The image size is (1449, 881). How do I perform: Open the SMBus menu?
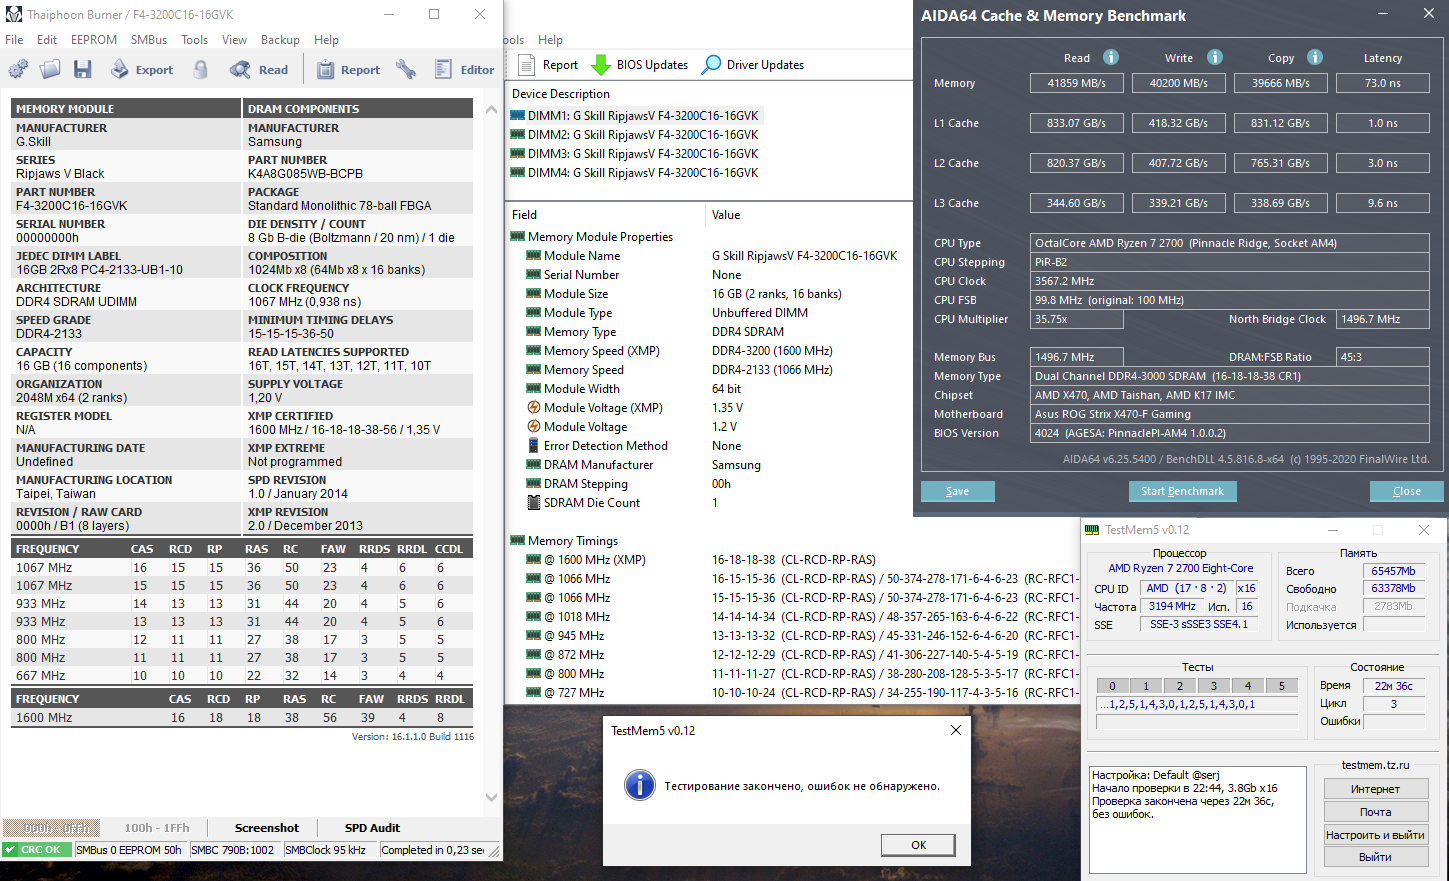pyautogui.click(x=149, y=40)
